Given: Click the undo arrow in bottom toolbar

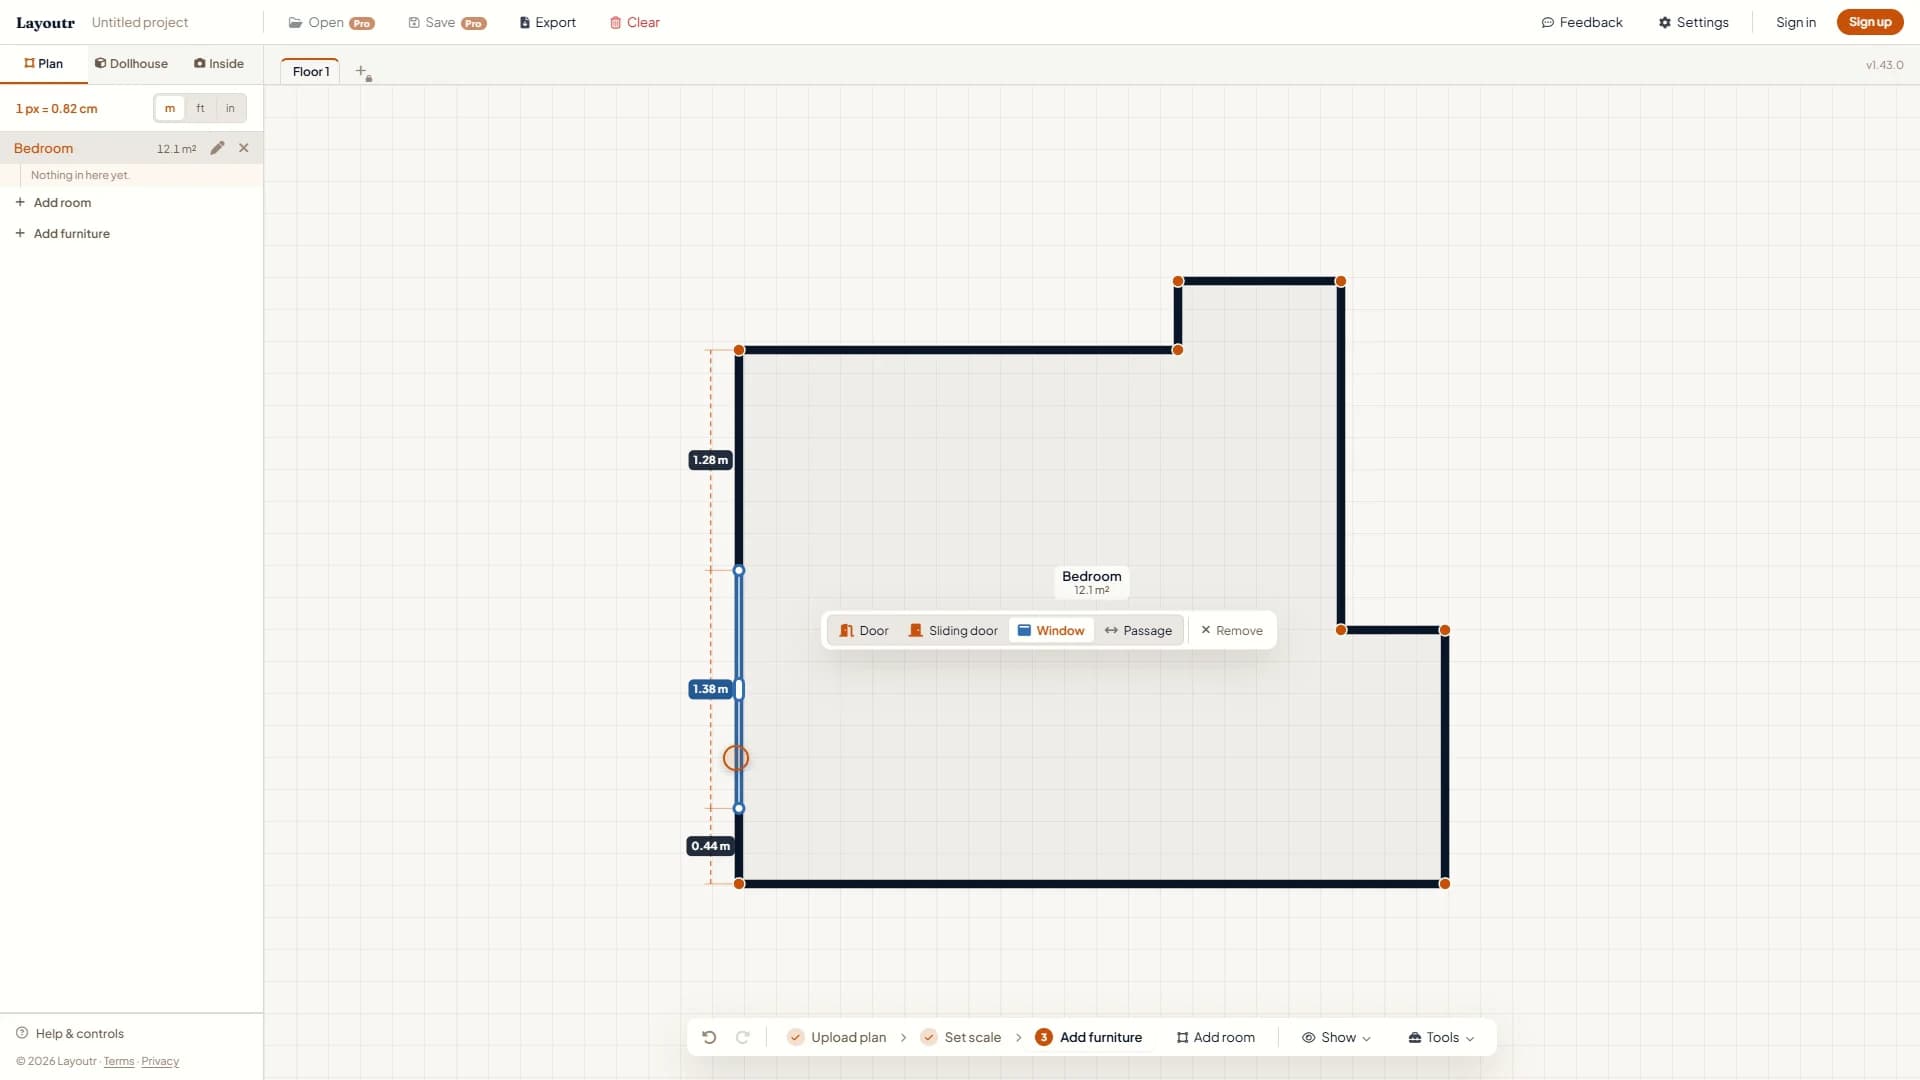Looking at the screenshot, I should tap(709, 1037).
